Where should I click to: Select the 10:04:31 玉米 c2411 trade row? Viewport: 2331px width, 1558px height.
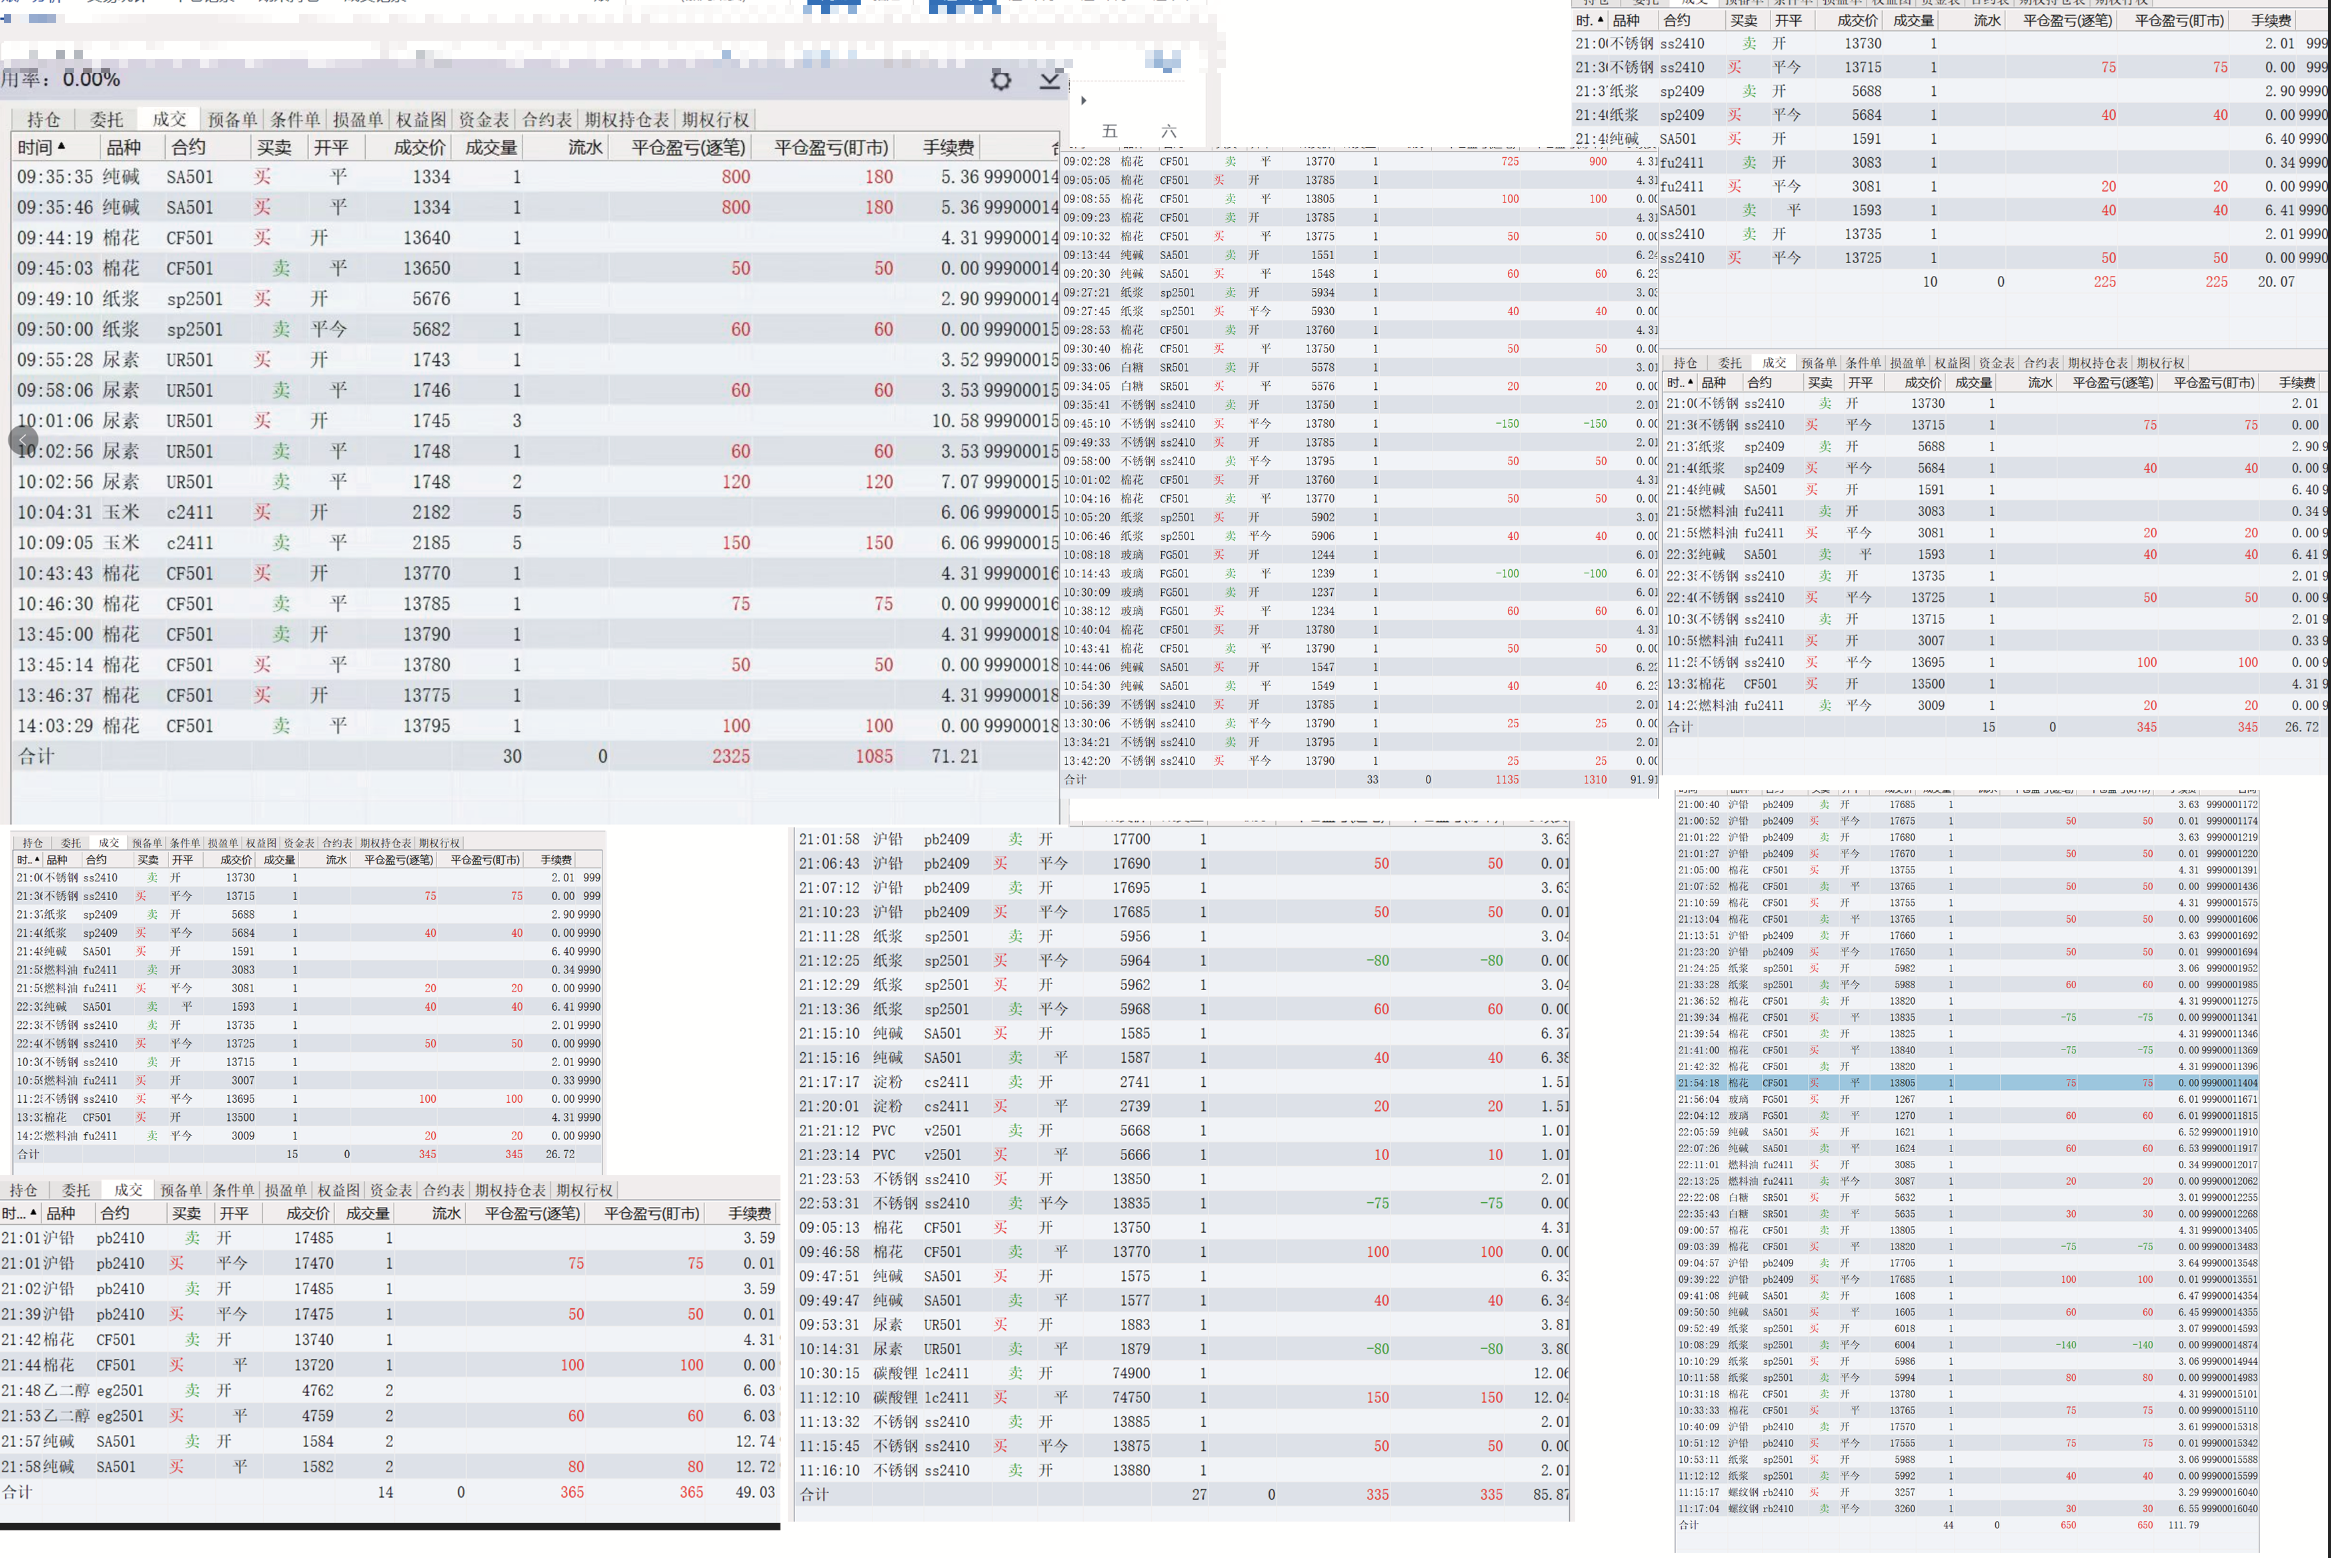pos(536,512)
